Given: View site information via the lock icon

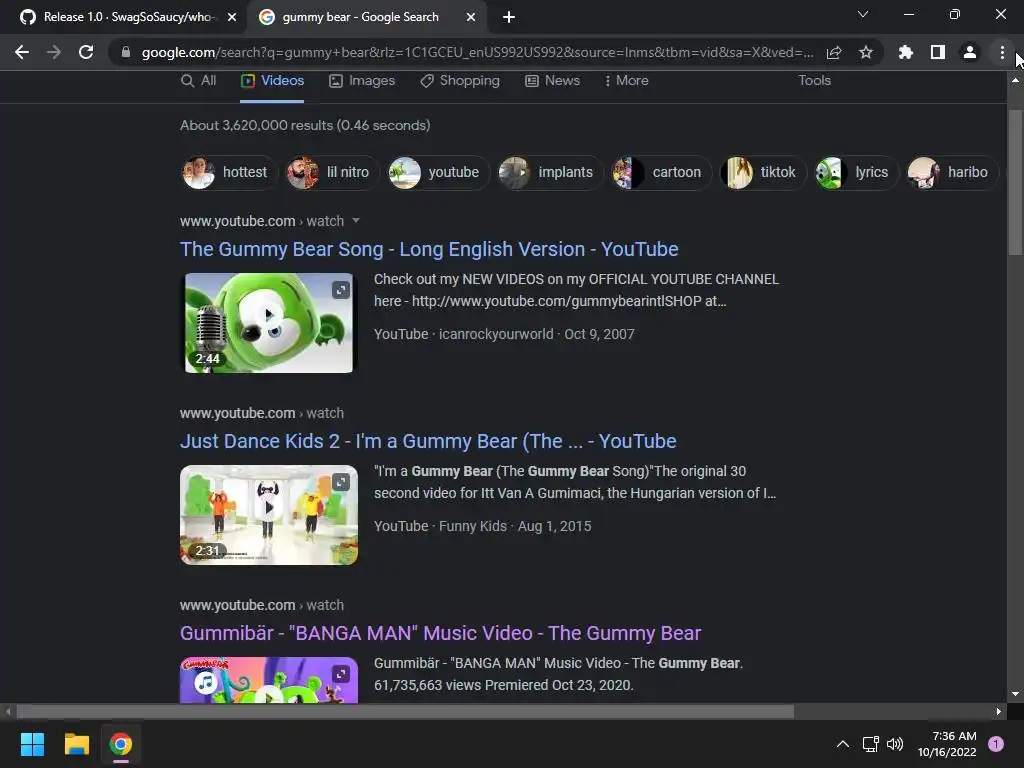Looking at the screenshot, I should click(125, 52).
